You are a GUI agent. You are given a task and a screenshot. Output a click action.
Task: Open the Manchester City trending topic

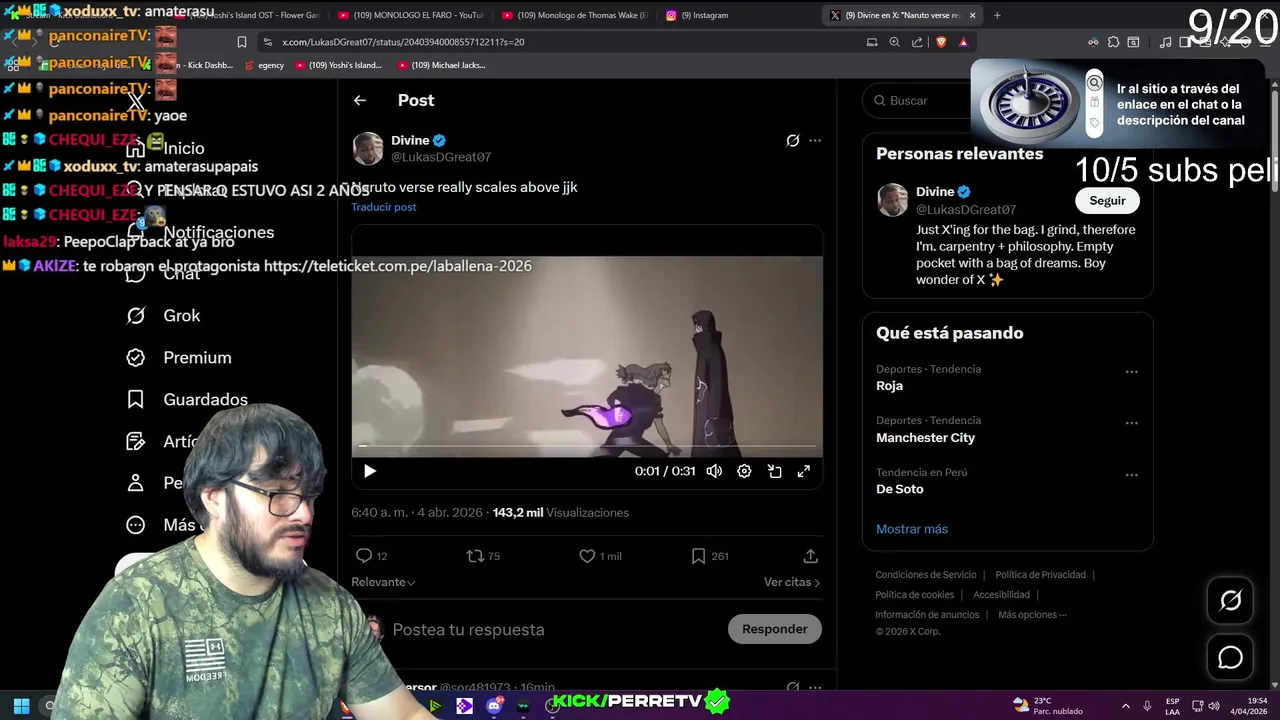[x=926, y=438]
